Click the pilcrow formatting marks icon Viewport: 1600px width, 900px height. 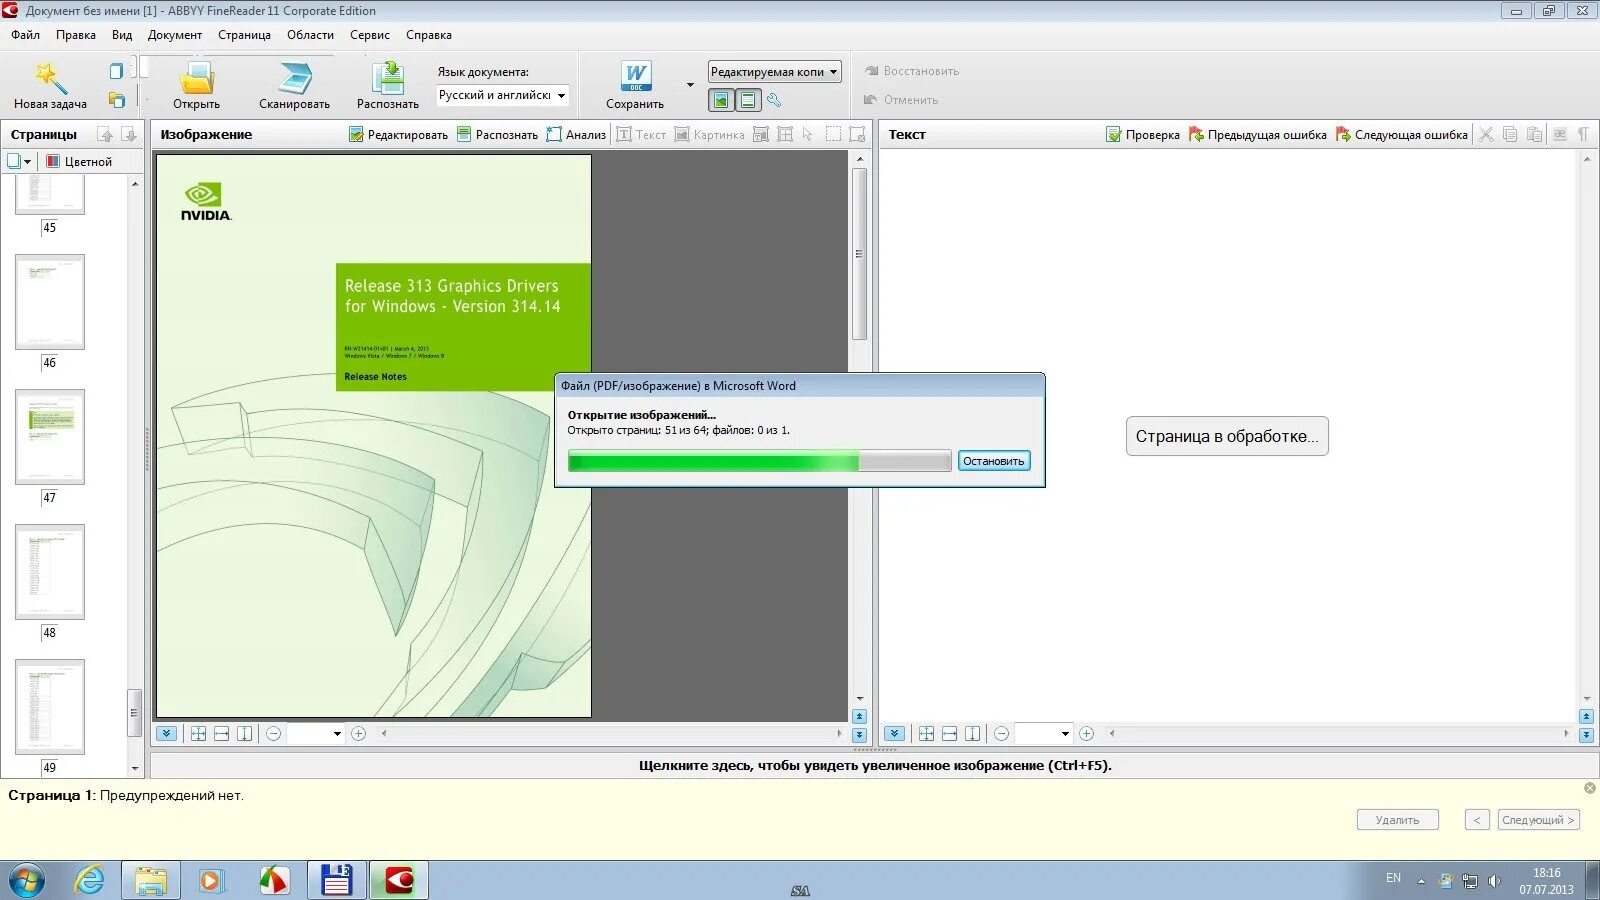[1583, 134]
